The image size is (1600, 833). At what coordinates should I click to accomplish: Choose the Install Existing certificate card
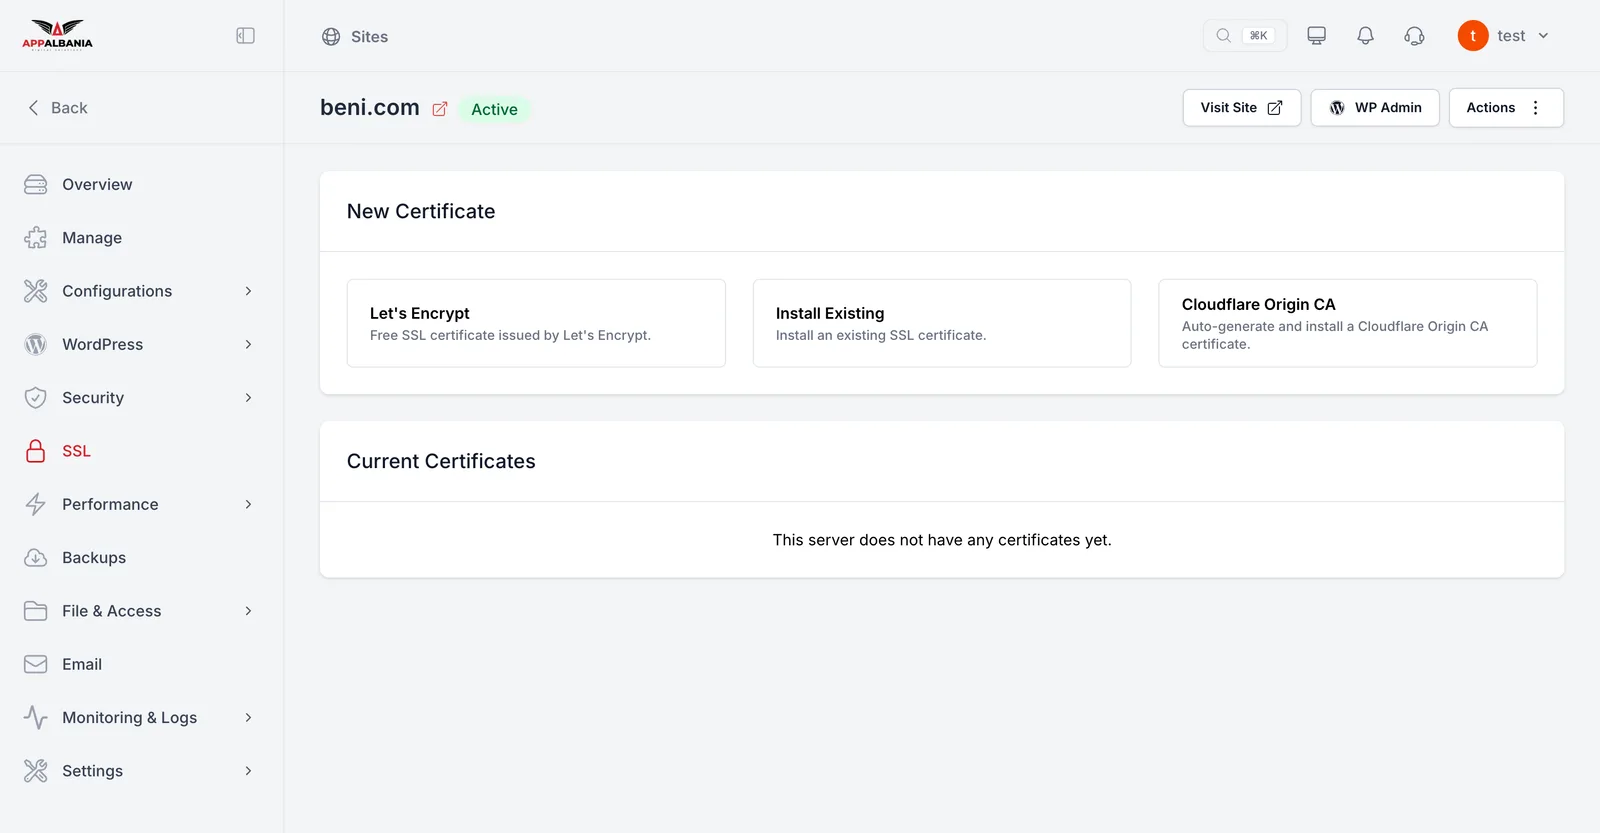coord(942,323)
